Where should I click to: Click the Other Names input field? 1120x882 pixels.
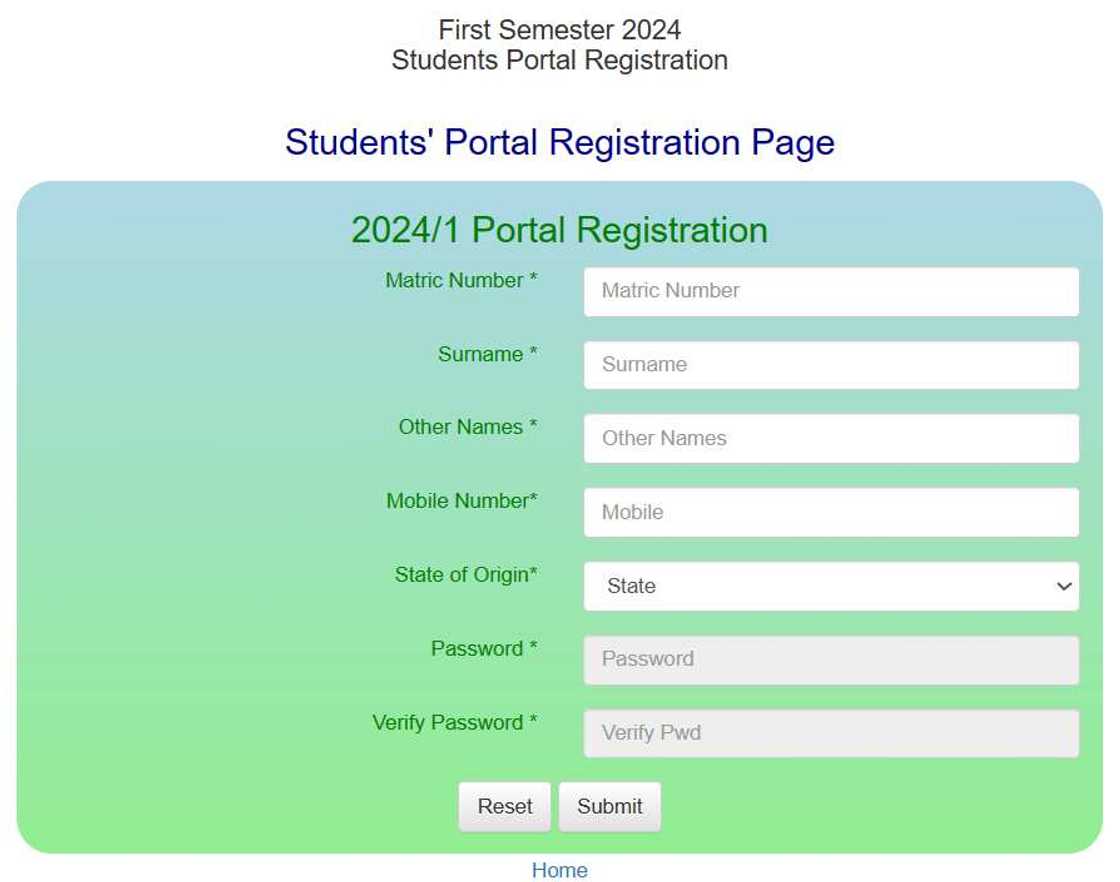pos(830,438)
